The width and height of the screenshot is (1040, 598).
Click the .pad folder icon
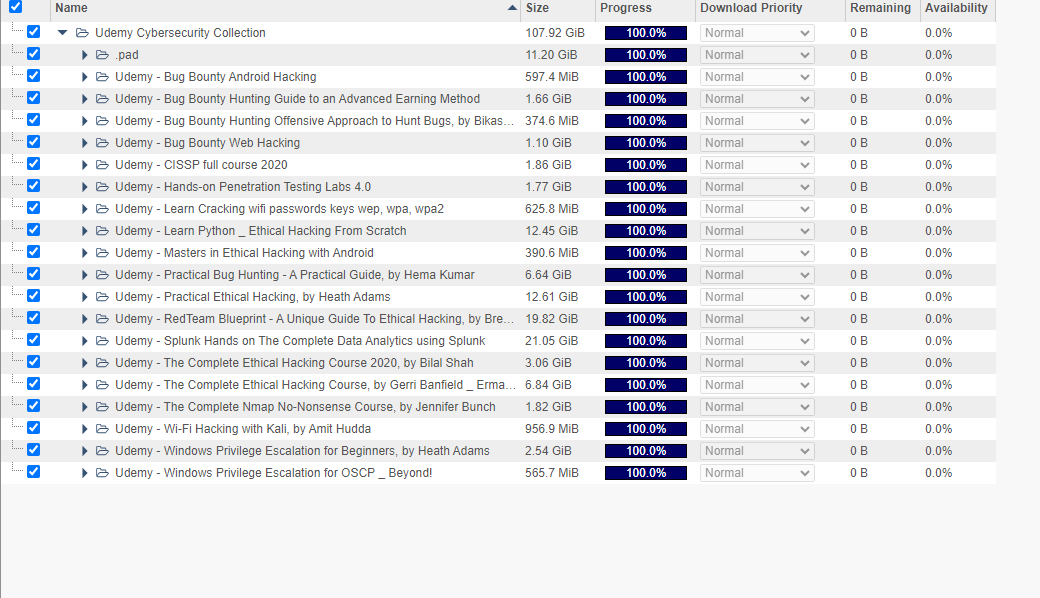pos(102,54)
